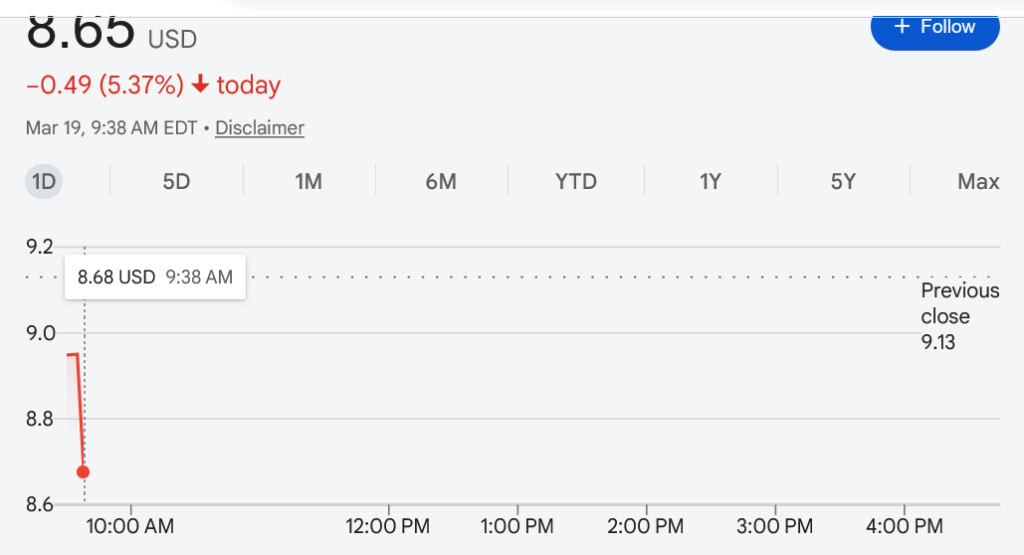Click the red data point on chart
Image resolution: width=1024 pixels, height=555 pixels.
point(83,472)
